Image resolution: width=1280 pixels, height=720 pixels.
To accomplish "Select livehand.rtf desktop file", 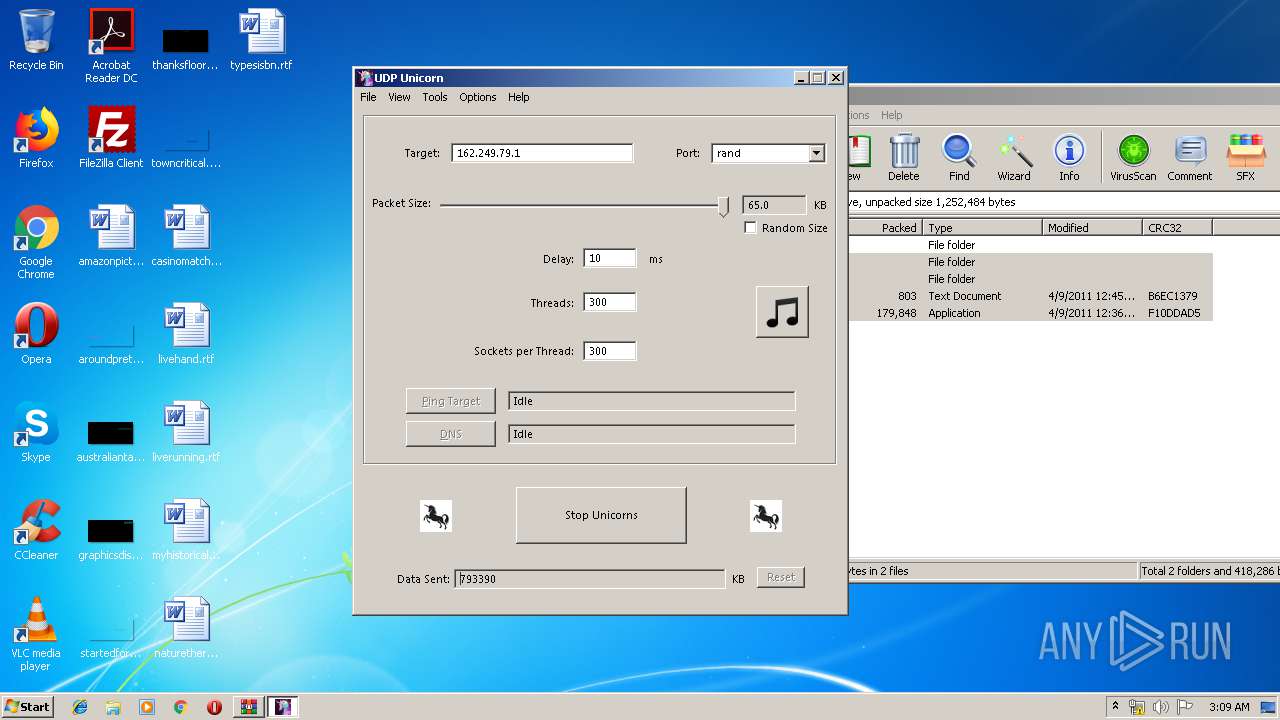I will tap(186, 334).
